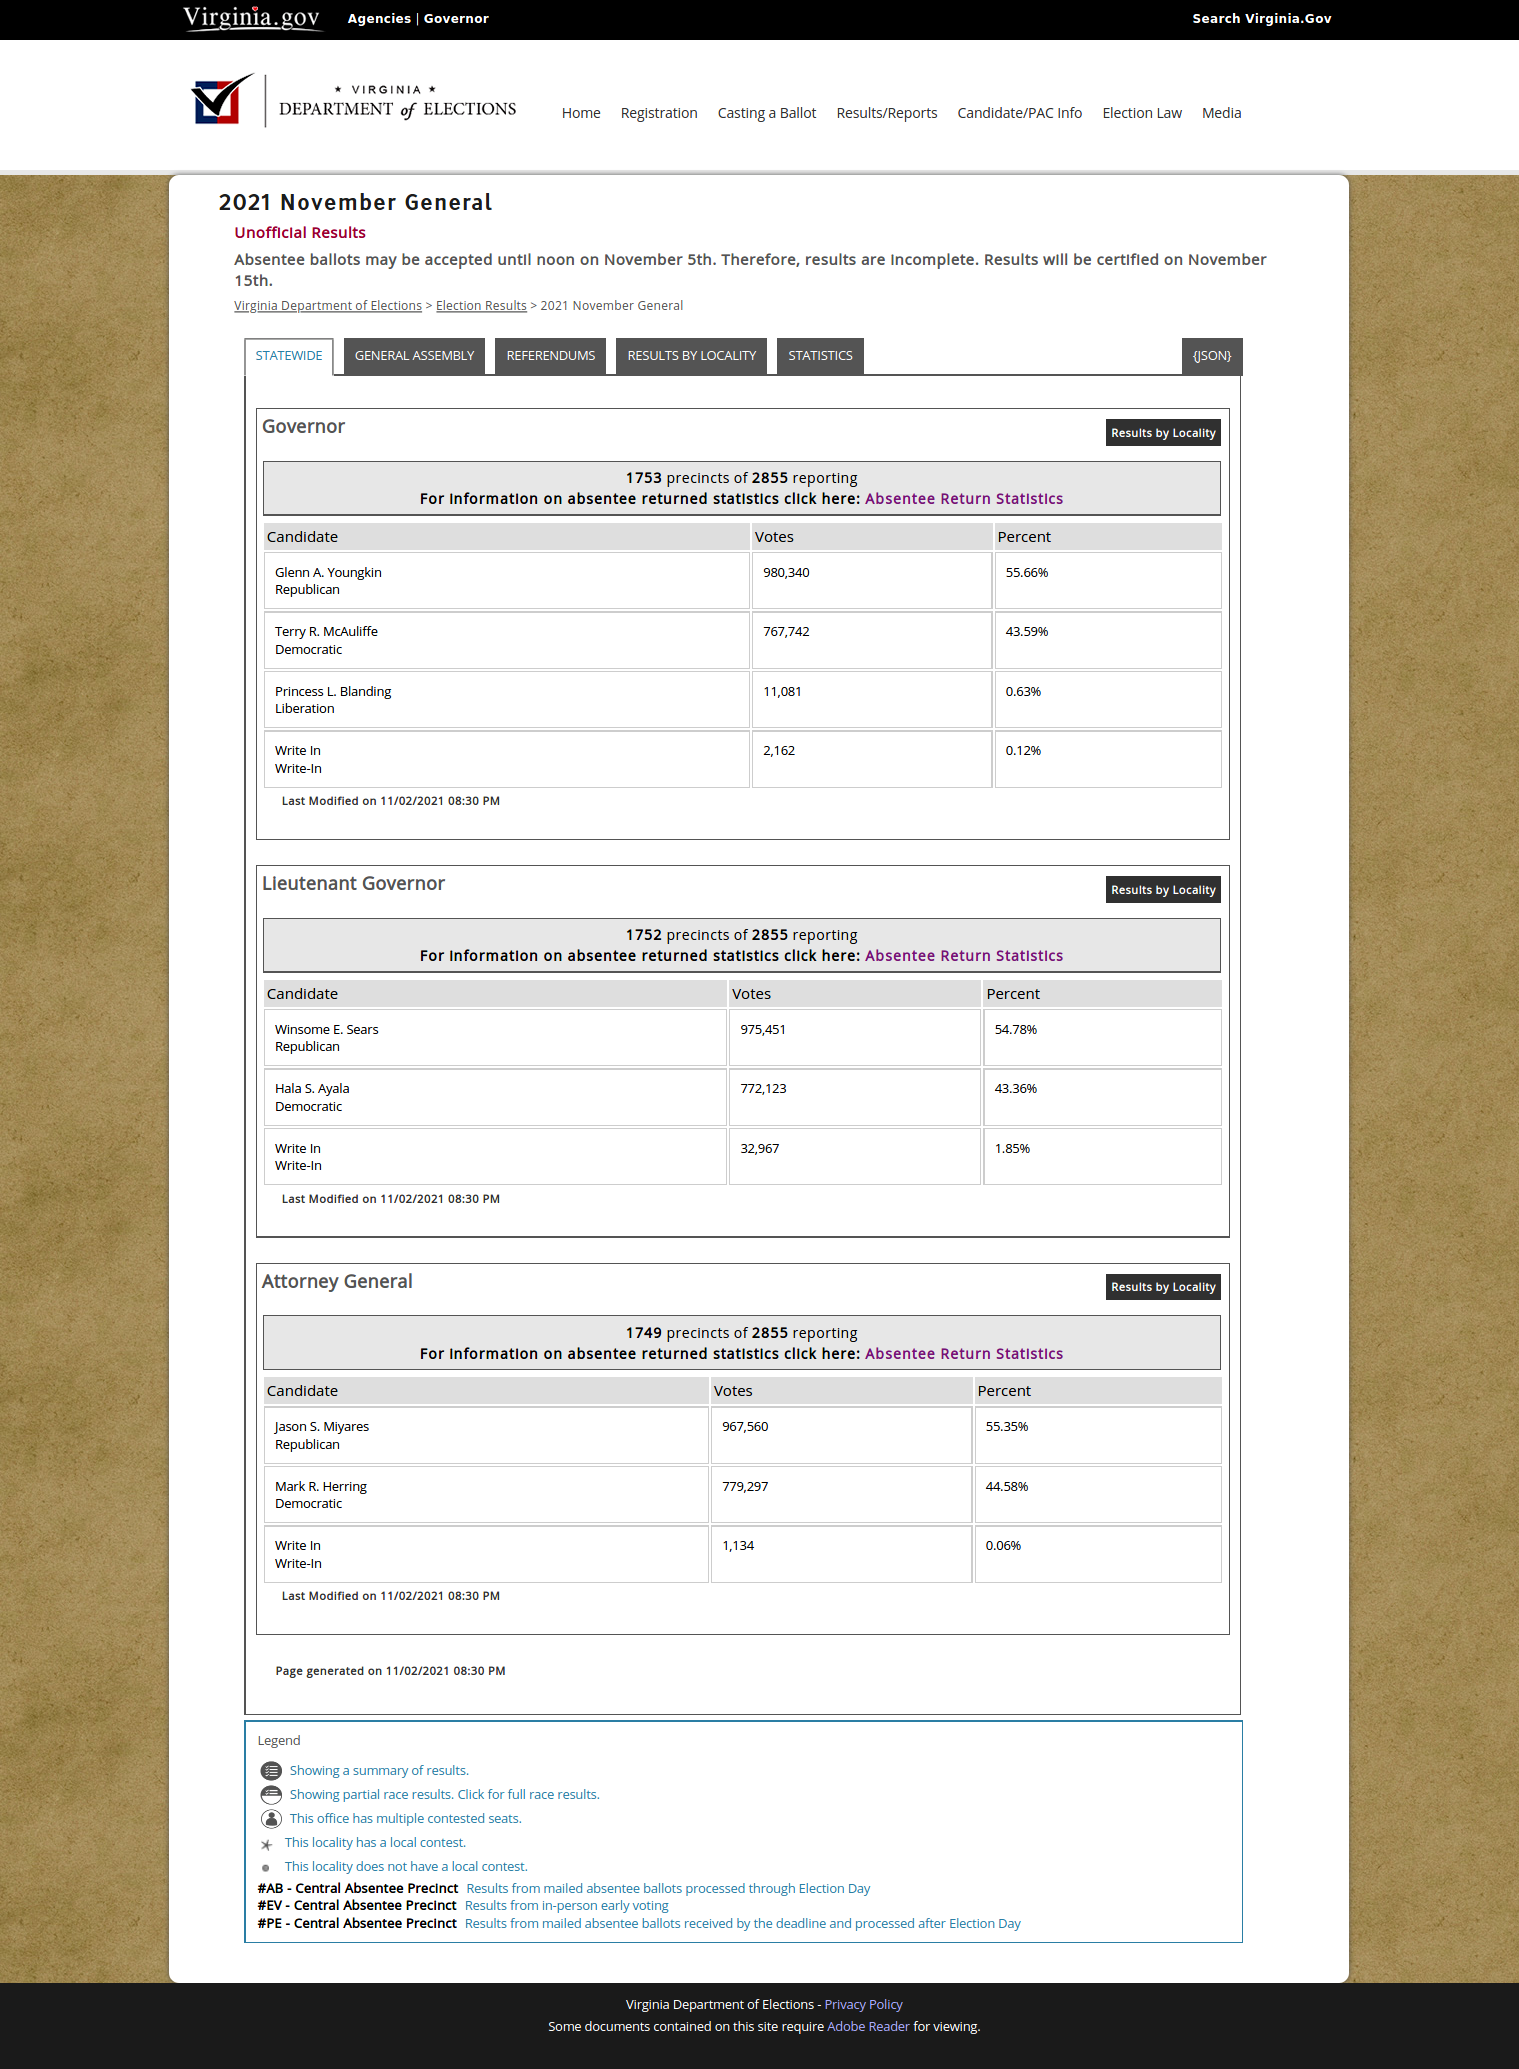
Task: Open the {JSON} data view
Action: coord(1212,356)
